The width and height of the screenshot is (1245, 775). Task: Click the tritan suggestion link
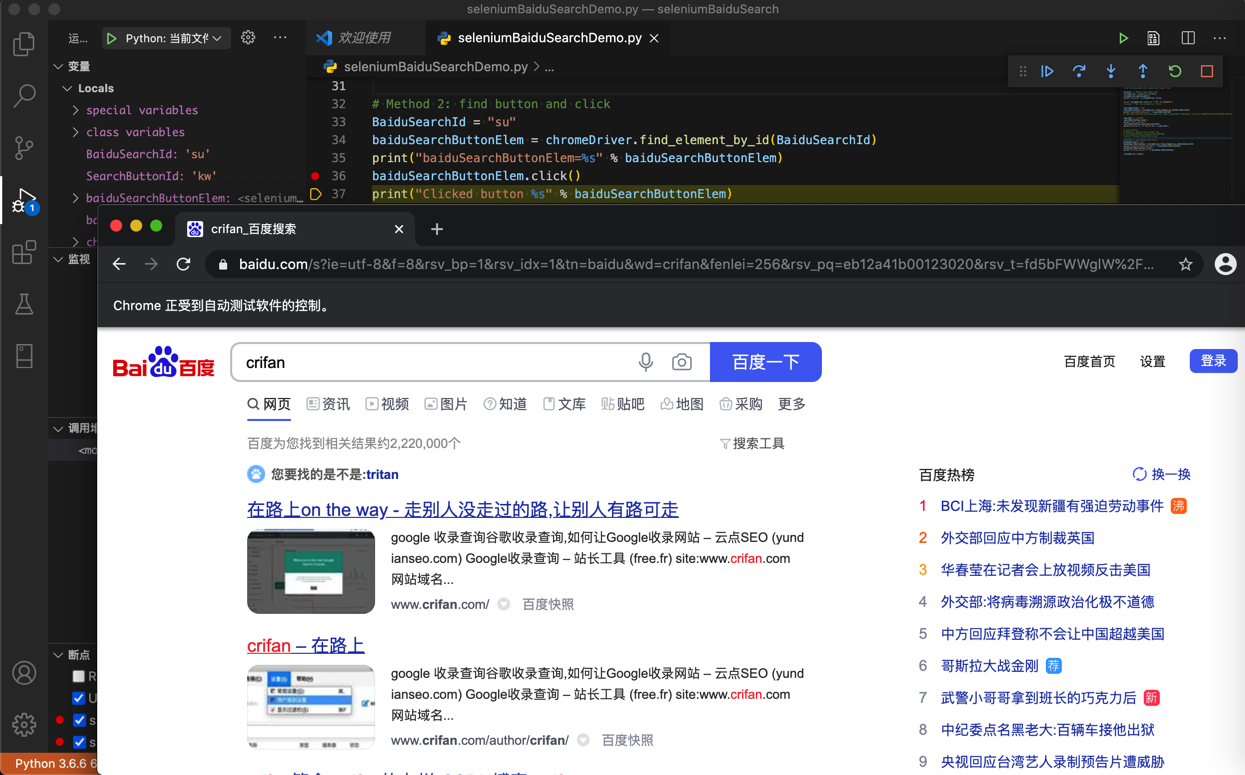382,475
